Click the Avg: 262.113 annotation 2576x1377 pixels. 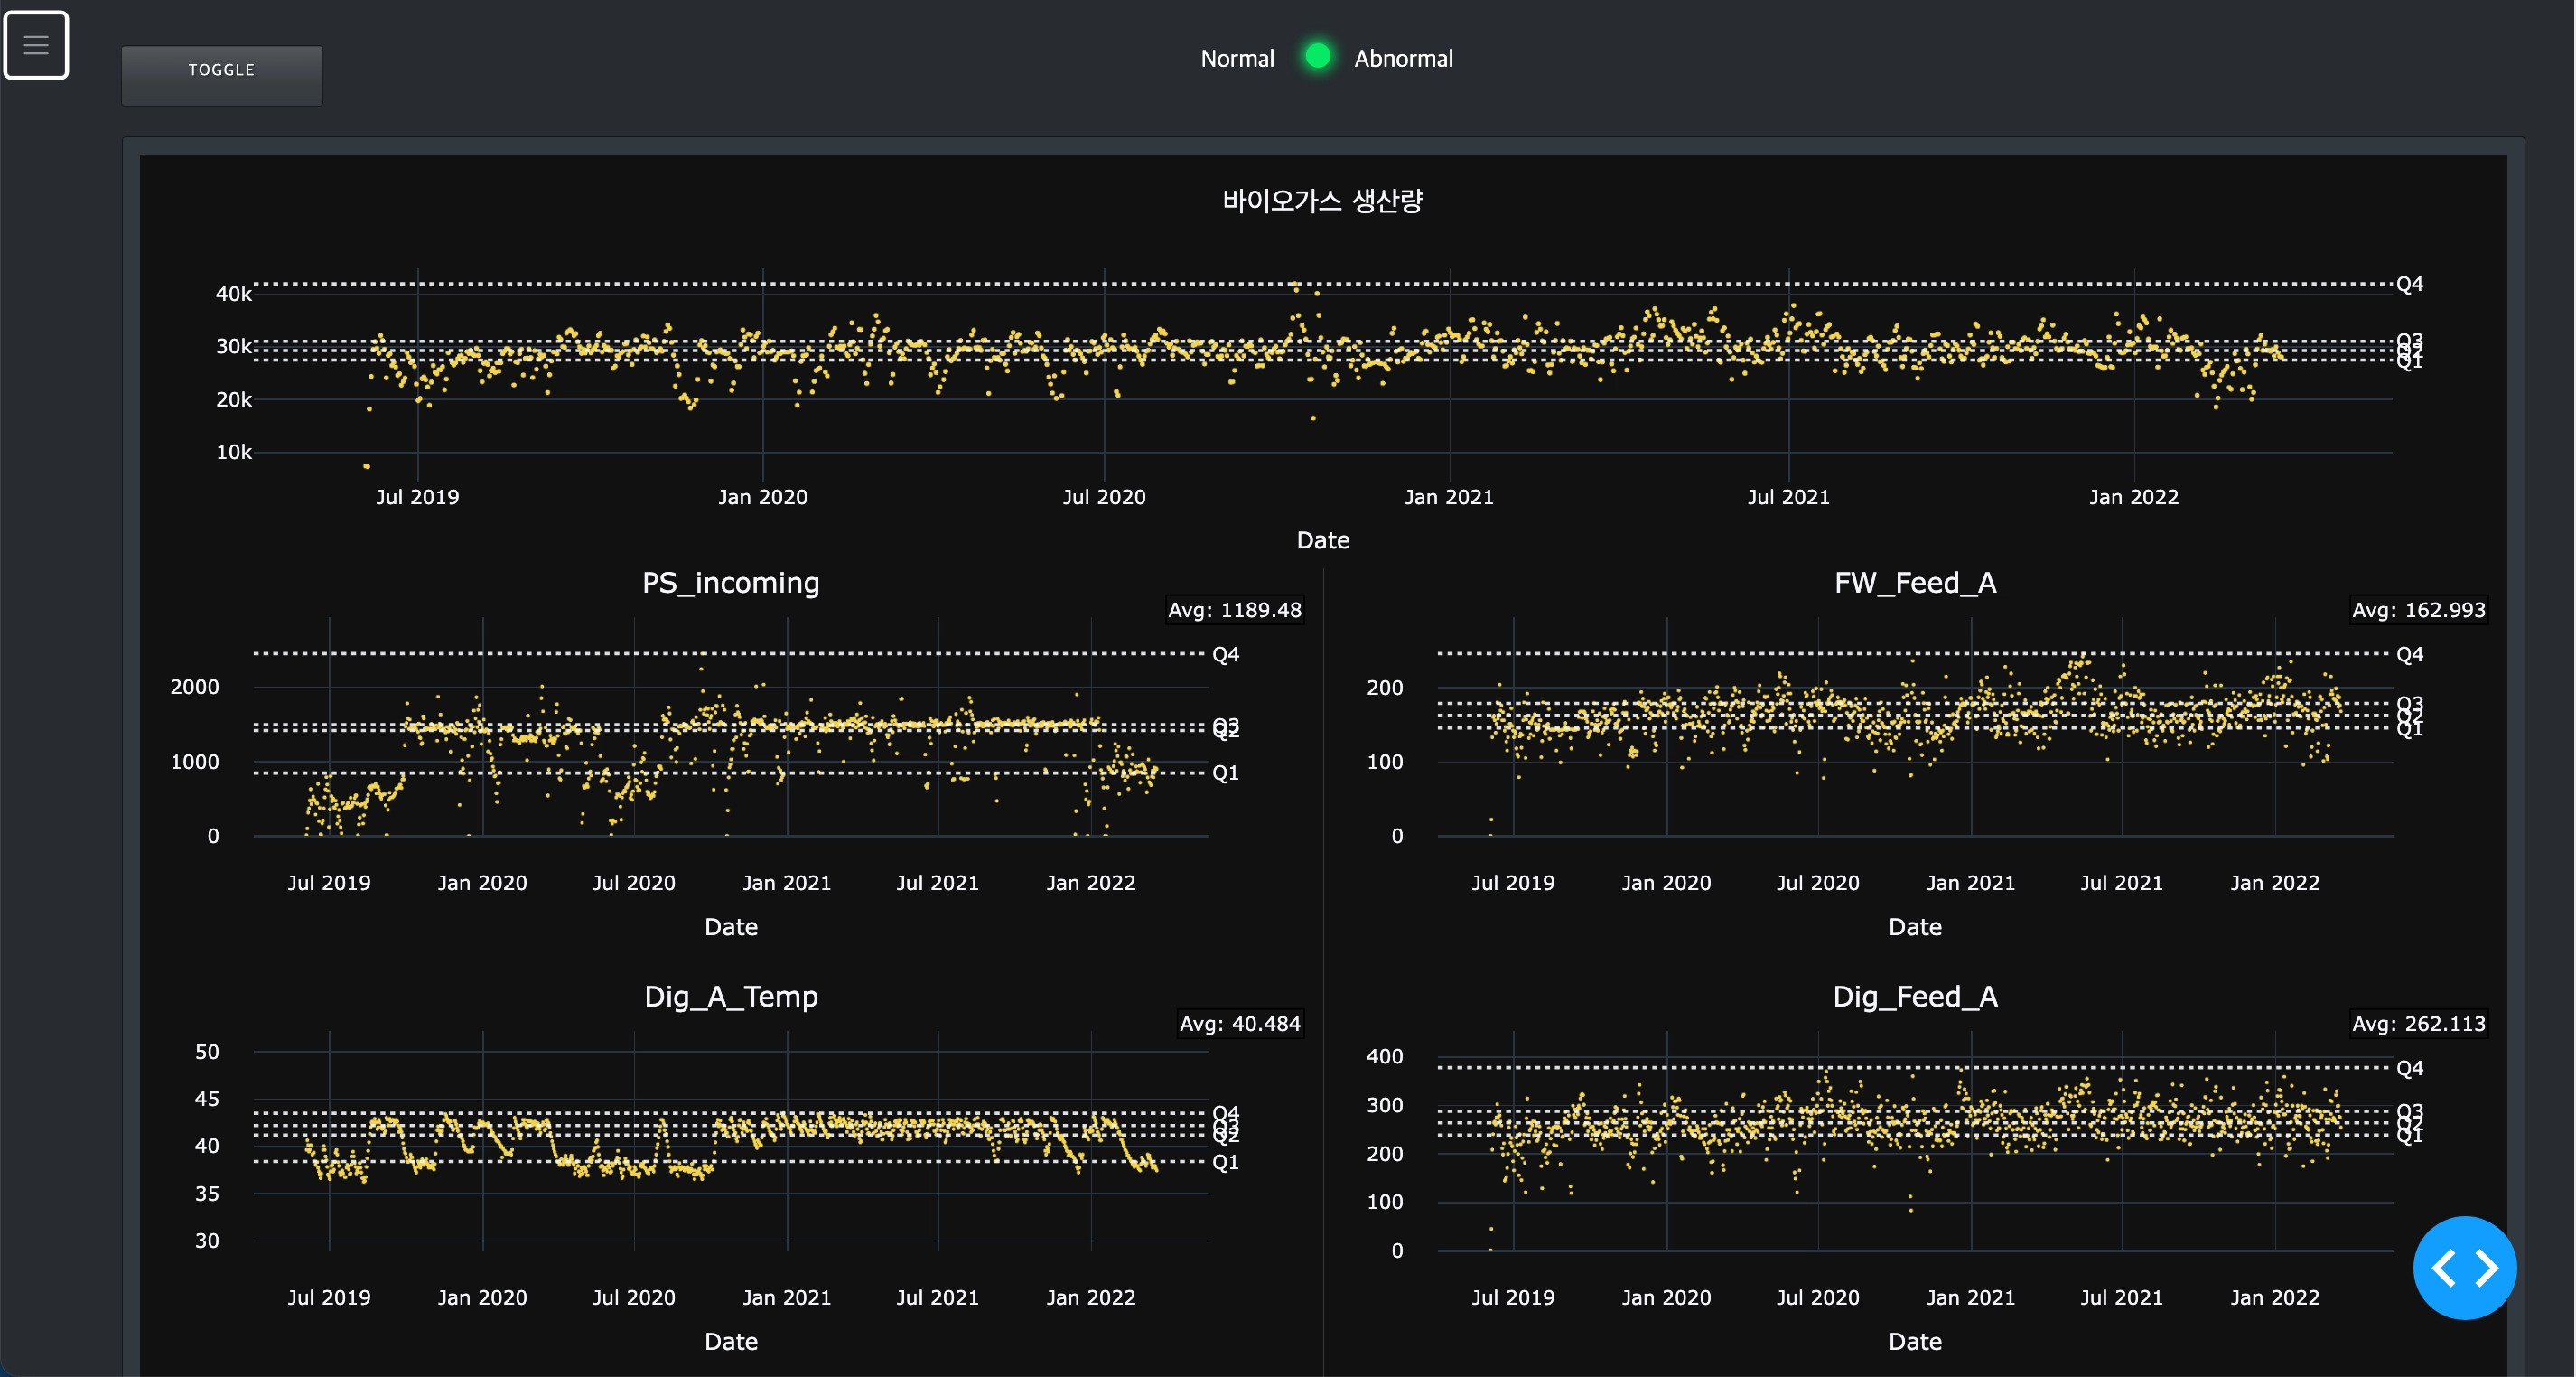tap(2418, 1024)
